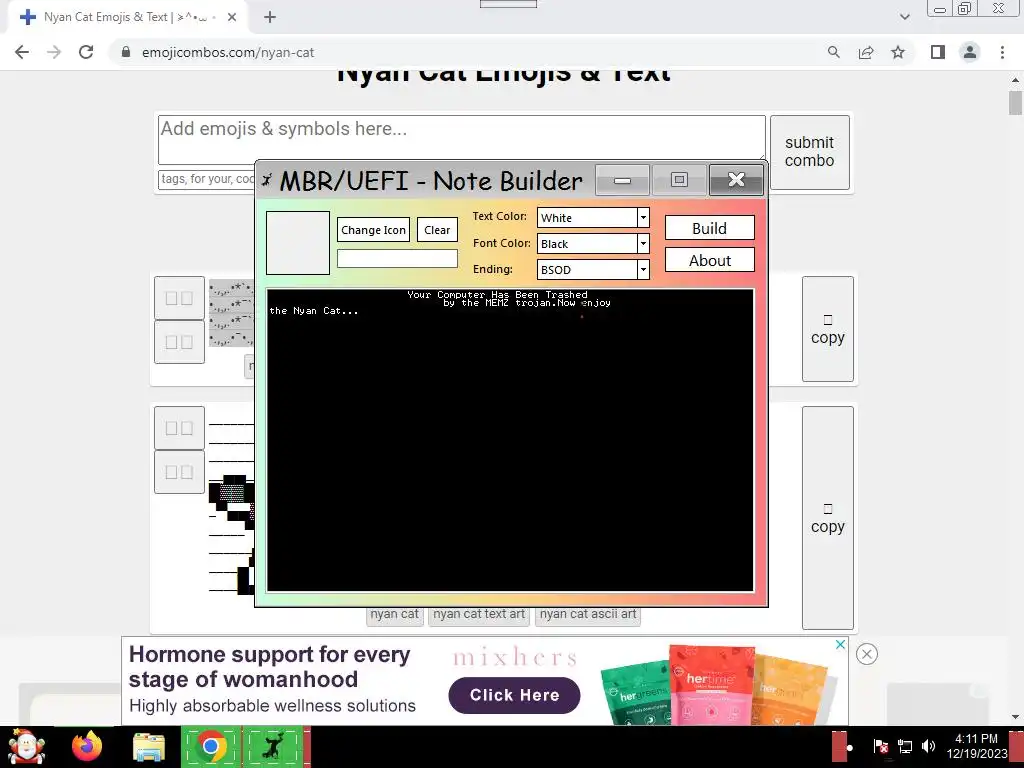Open the About button in Note Builder
The image size is (1024, 768).
[x=709, y=260]
